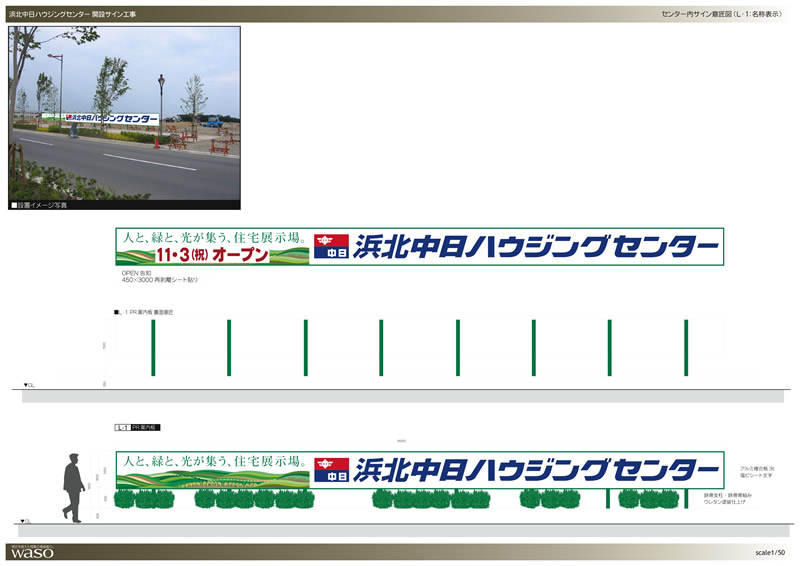Click the caption 設置イメージ写真

[39, 205]
